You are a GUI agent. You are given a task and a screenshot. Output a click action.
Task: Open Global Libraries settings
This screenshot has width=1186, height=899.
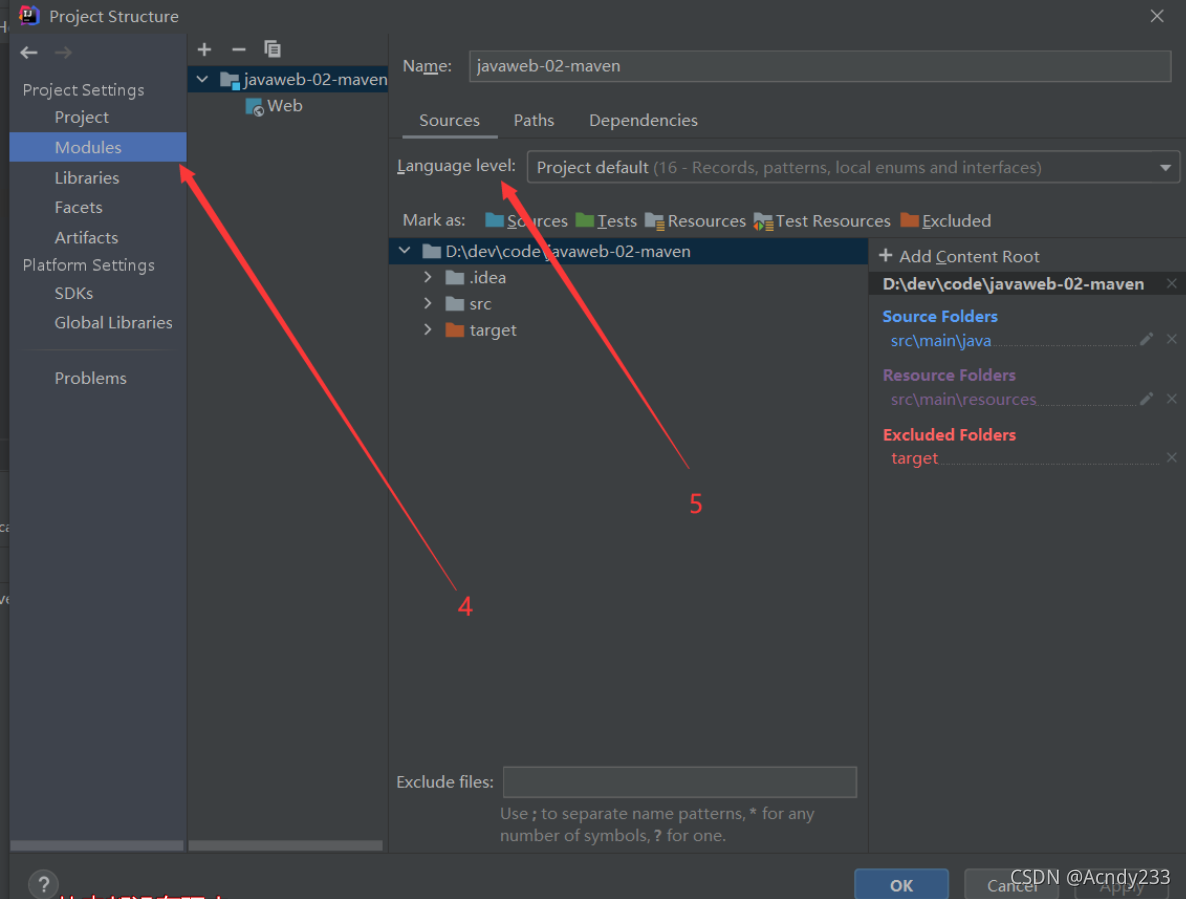click(x=113, y=323)
